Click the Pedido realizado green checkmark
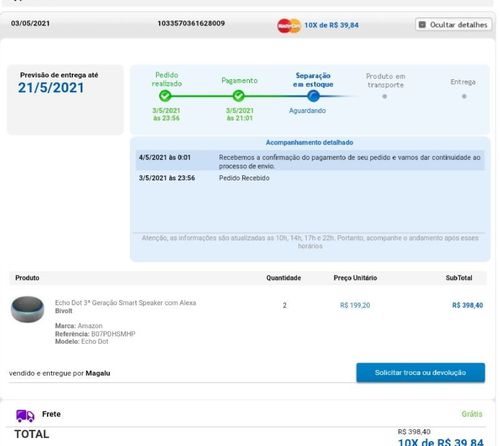 (x=165, y=96)
